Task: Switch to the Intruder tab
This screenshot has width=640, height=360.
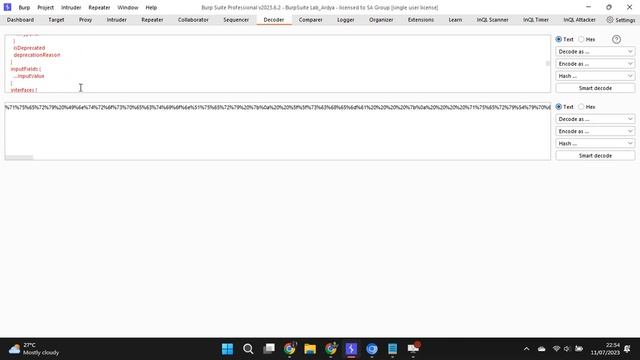Action: click(116, 20)
